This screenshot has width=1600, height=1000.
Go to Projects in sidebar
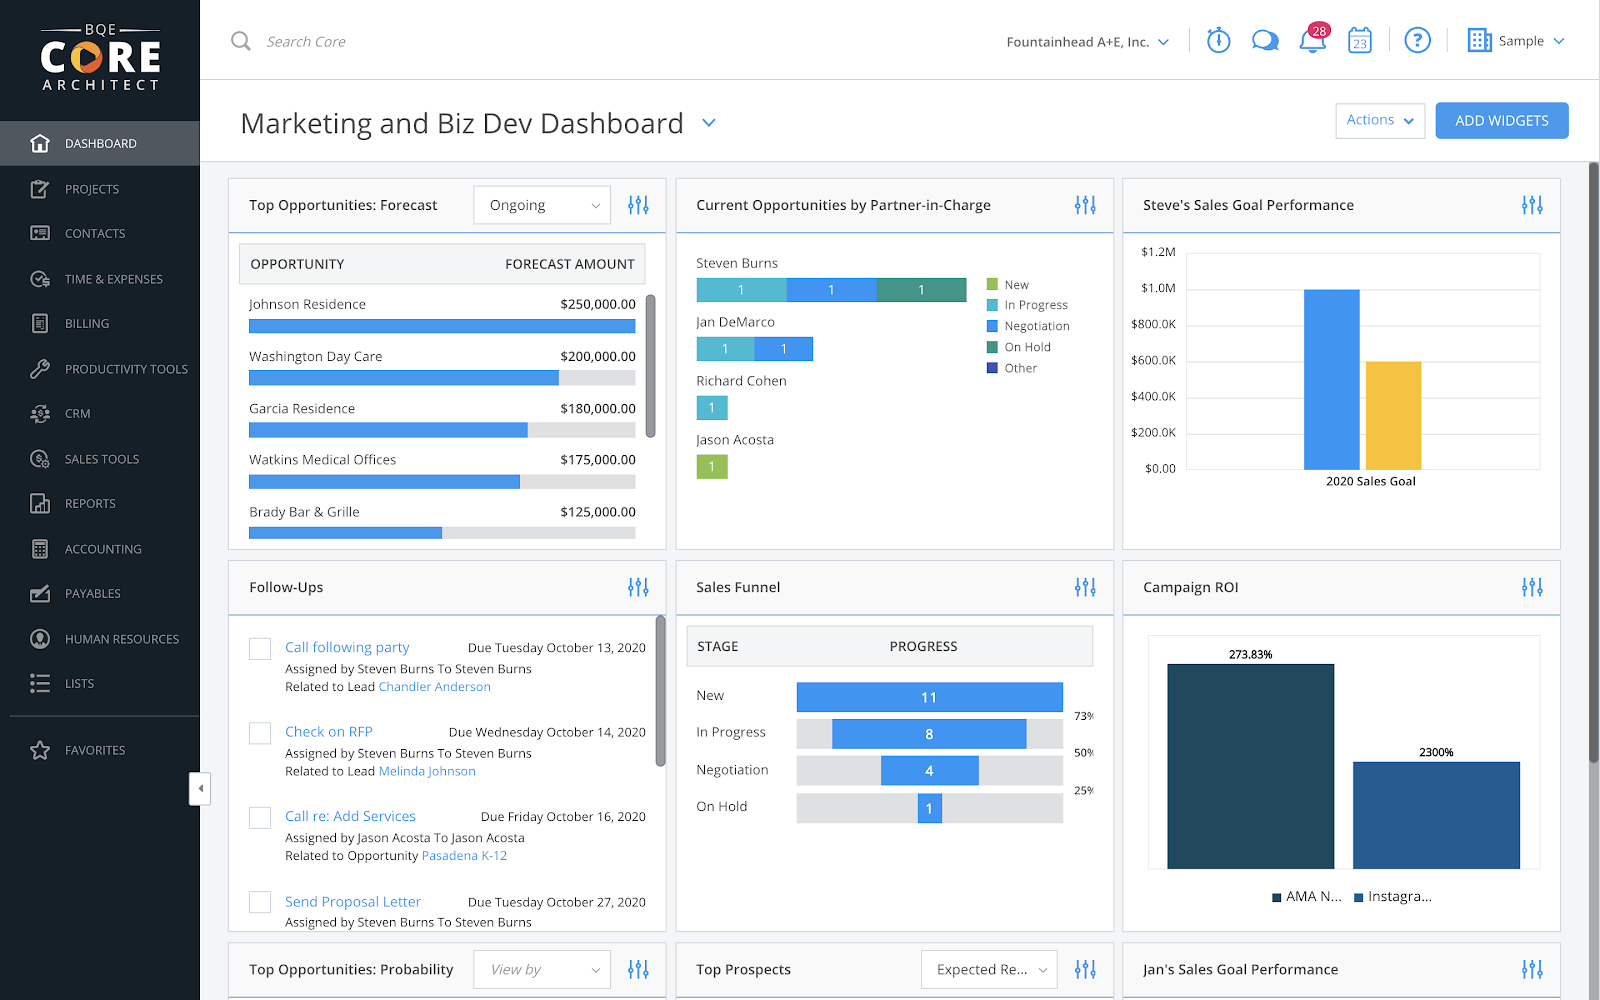[x=100, y=189]
